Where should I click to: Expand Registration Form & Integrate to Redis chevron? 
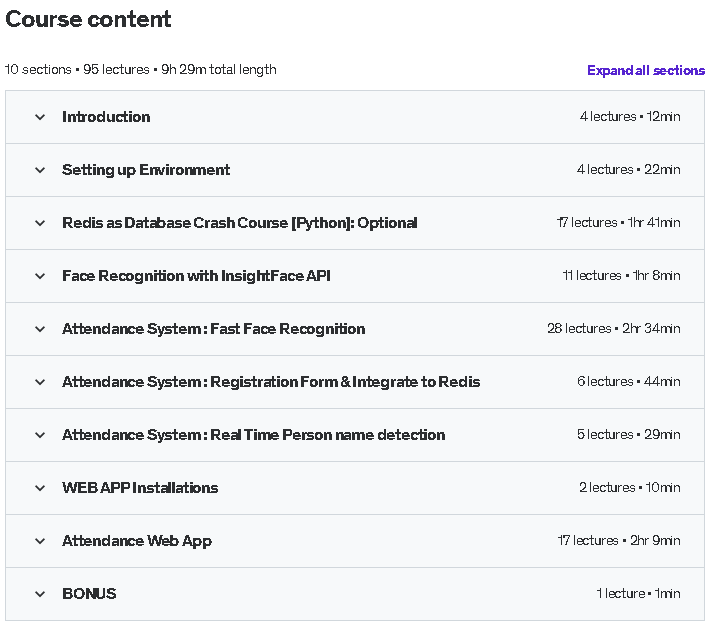pyautogui.click(x=40, y=382)
